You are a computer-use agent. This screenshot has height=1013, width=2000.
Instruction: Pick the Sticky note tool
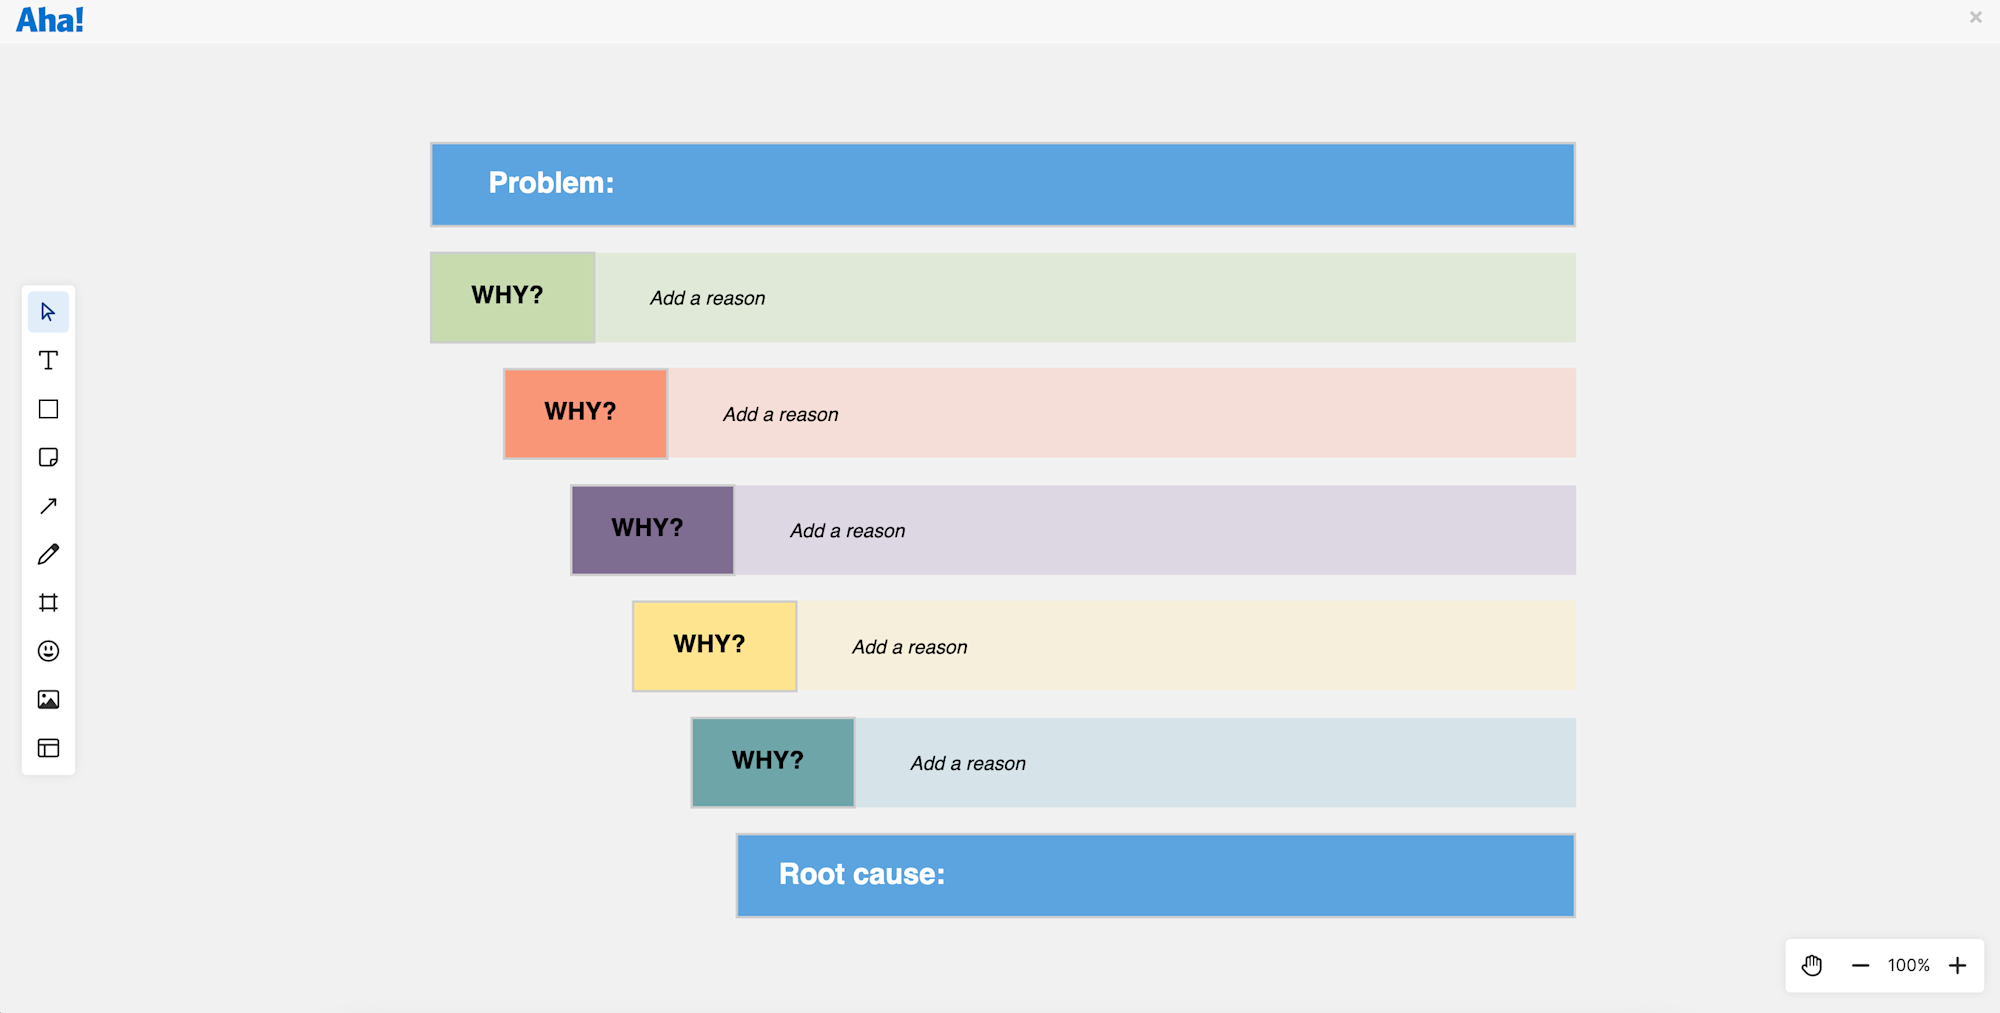pyautogui.click(x=47, y=457)
